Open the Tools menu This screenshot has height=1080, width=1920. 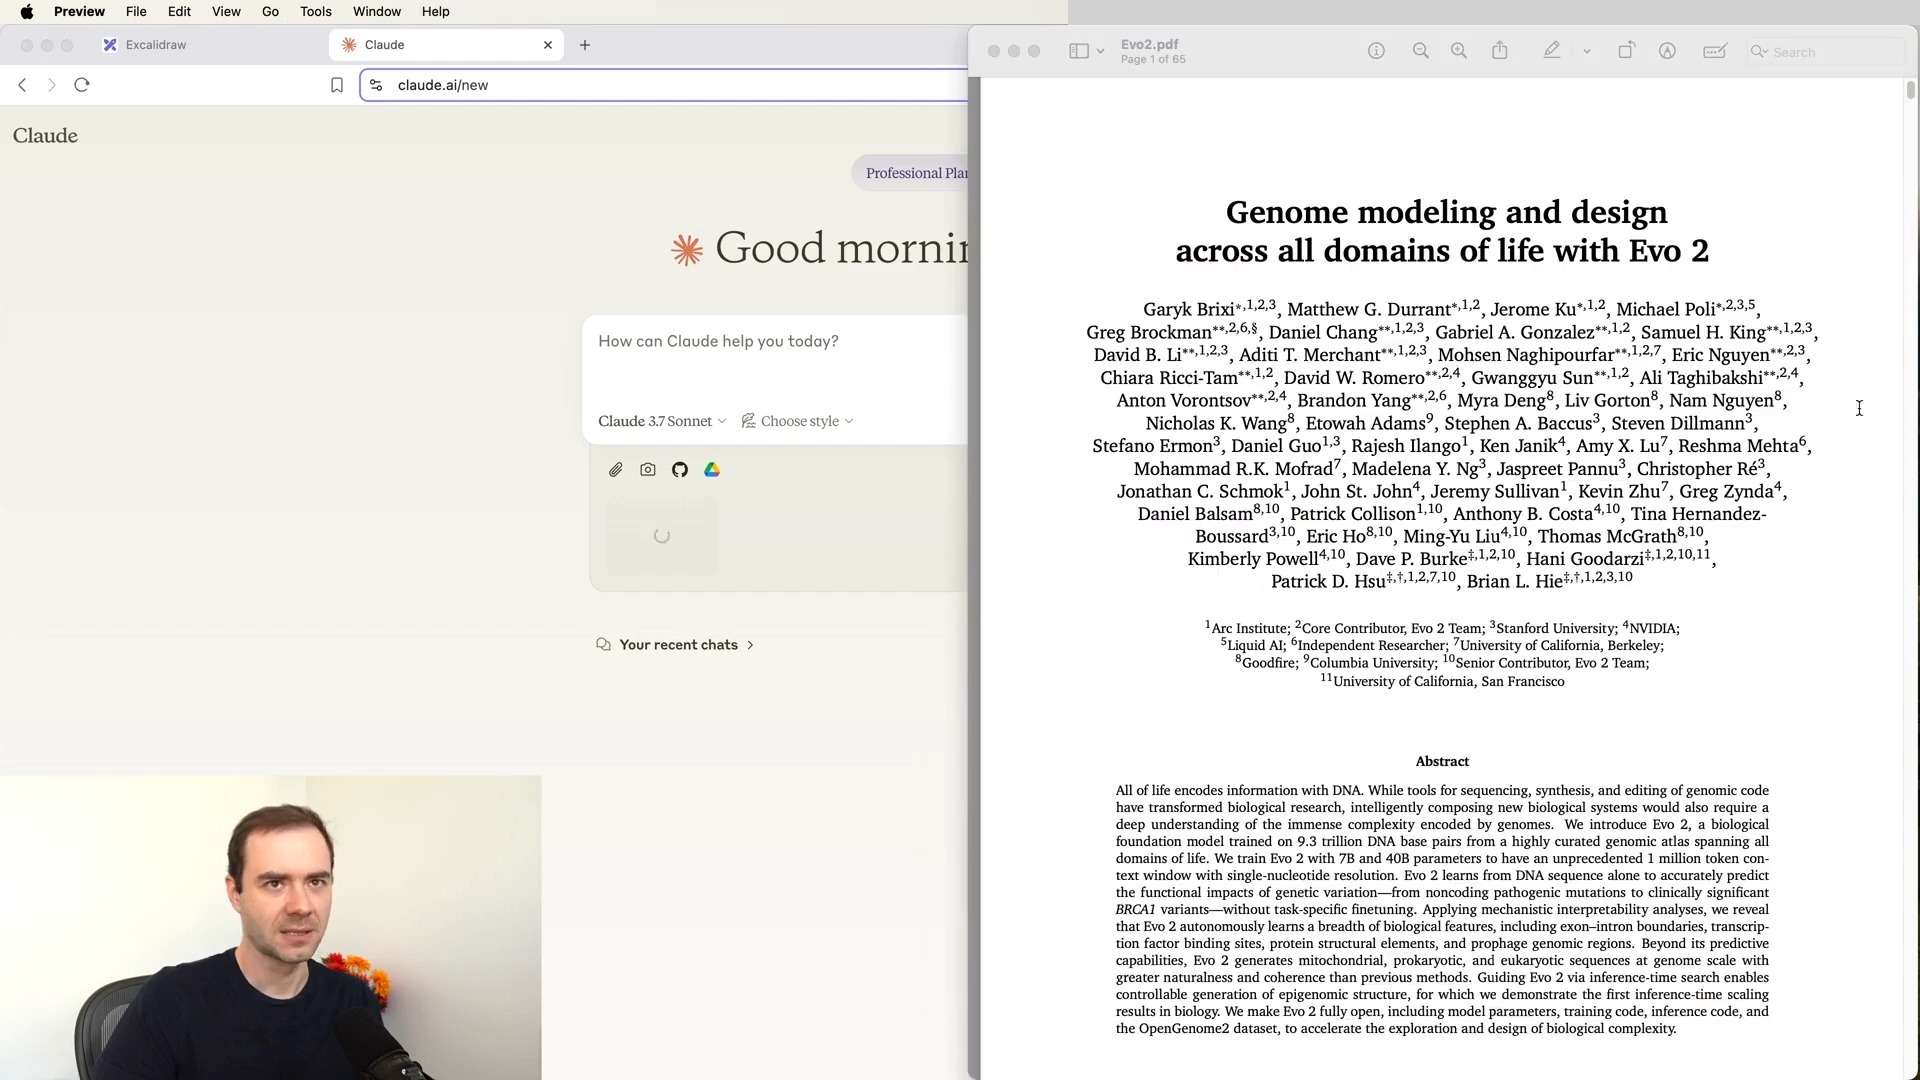[315, 12]
